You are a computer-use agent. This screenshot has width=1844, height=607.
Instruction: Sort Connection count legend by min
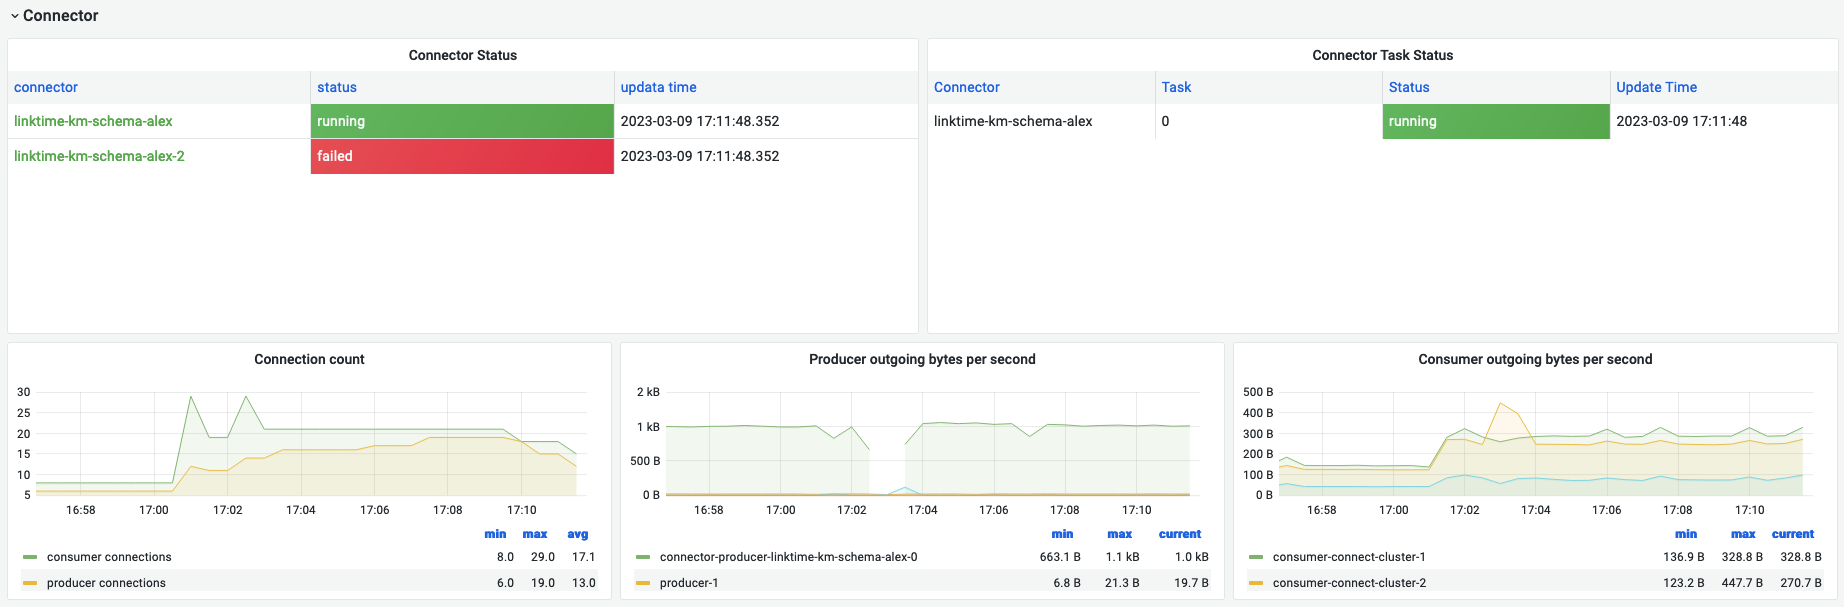[x=495, y=534]
